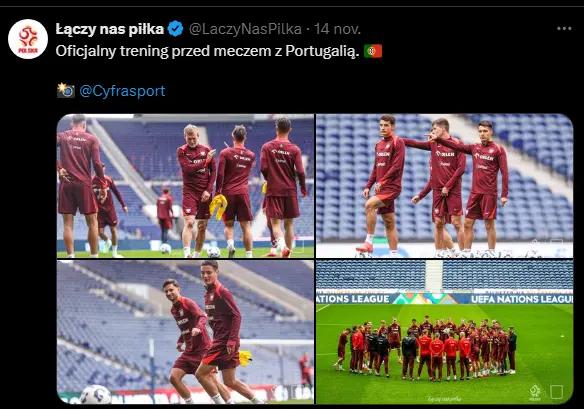The height and width of the screenshot is (409, 584).
Task: Open the @Cyfrasport mention link
Action: [122, 91]
